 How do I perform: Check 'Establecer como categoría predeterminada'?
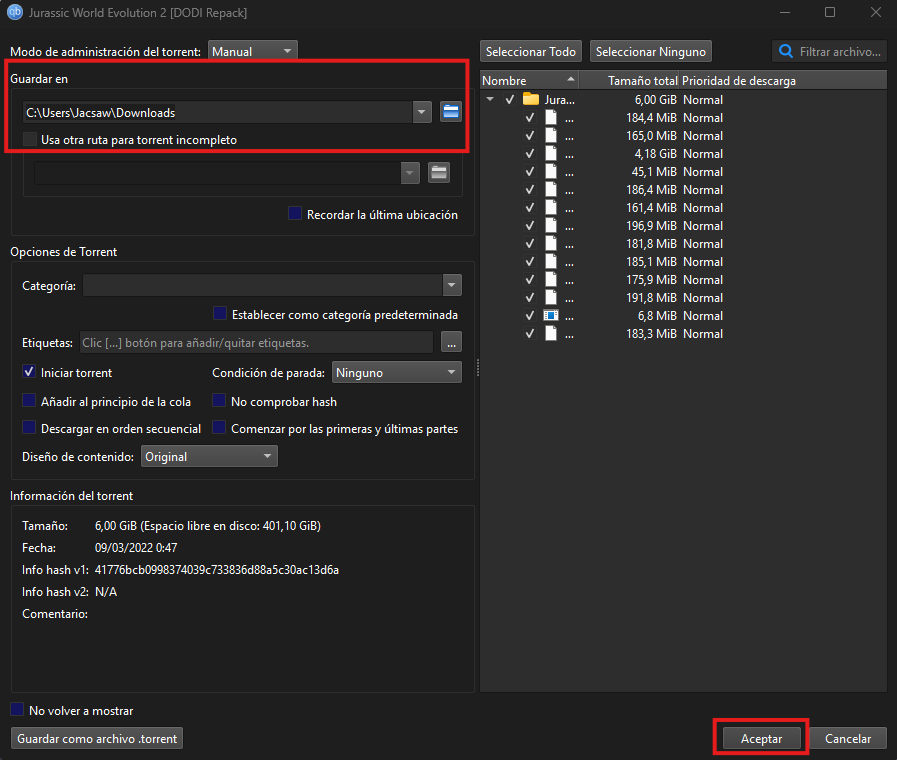pos(220,313)
